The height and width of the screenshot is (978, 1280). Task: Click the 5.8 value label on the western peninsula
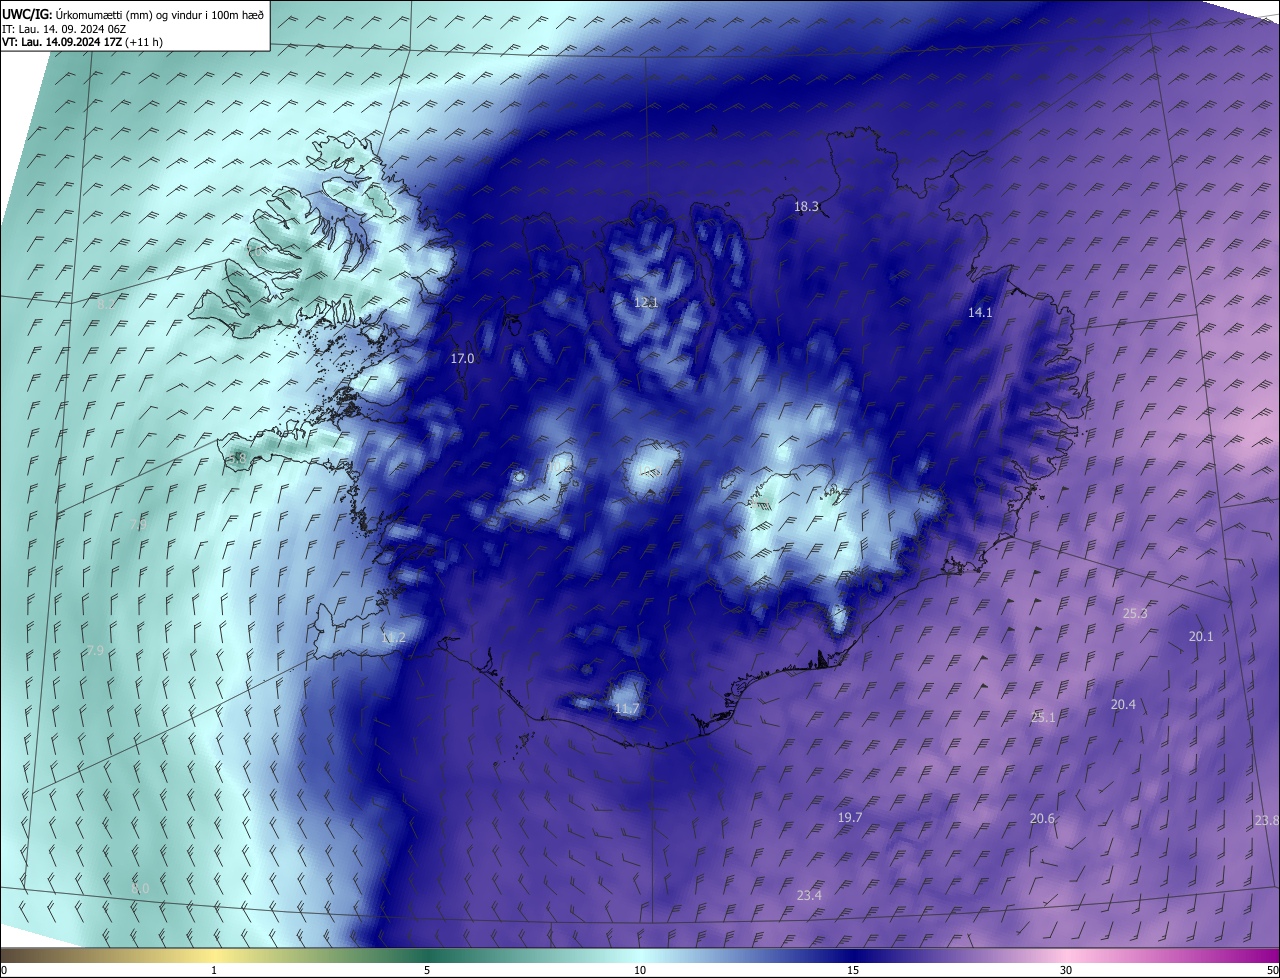237,458
